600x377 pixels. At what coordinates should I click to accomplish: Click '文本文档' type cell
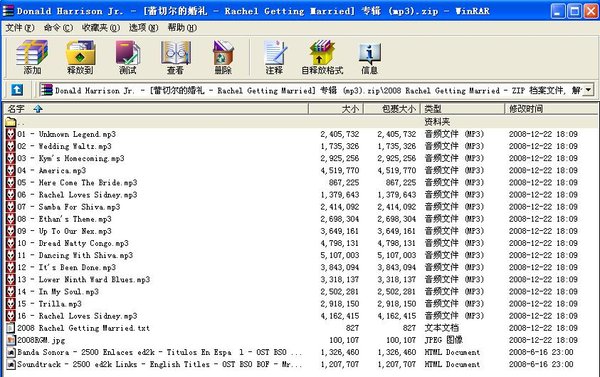click(x=441, y=328)
